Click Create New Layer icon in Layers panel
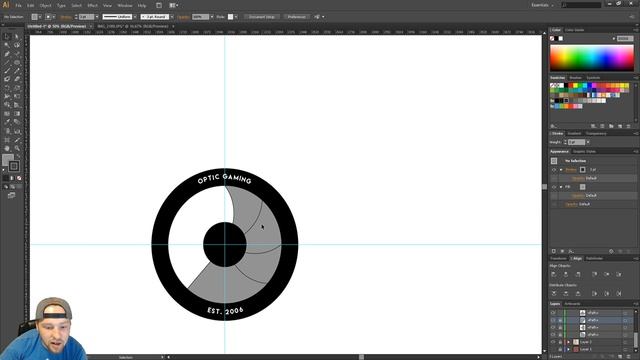 click(x=620, y=356)
